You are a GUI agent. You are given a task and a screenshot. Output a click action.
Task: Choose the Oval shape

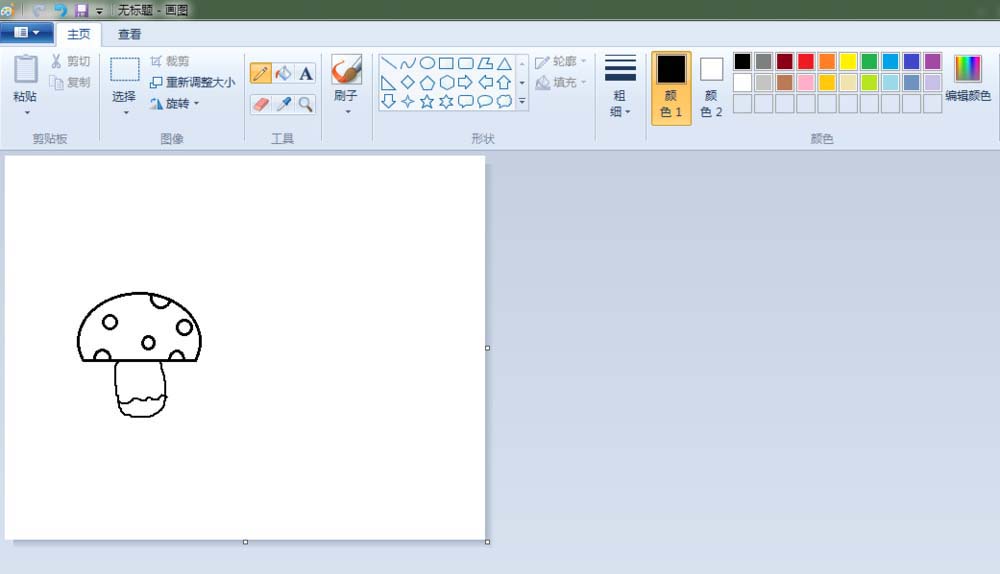(427, 63)
